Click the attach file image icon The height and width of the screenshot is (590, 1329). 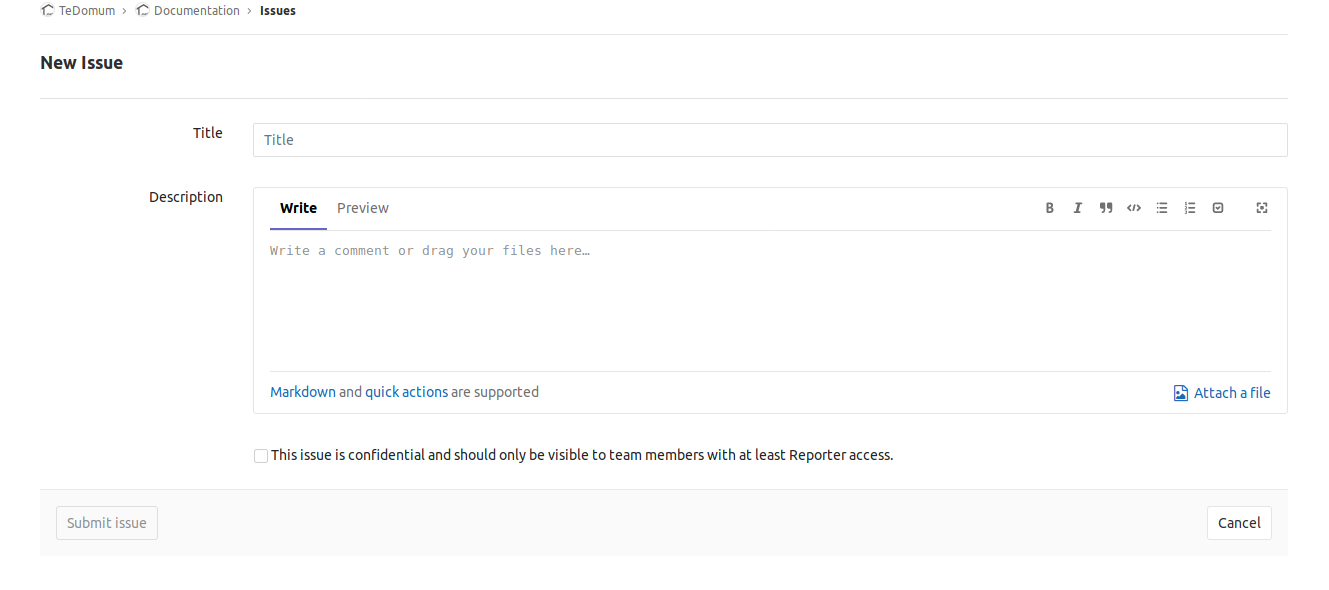click(1181, 393)
